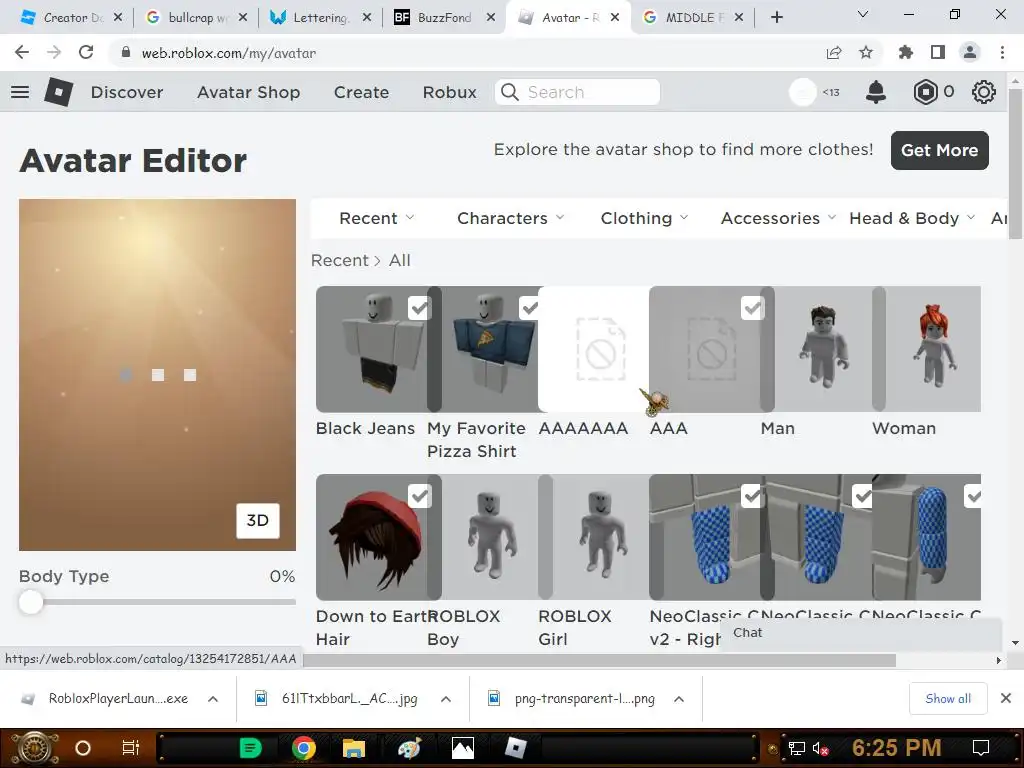
Task: Click the Get More button
Action: pyautogui.click(x=939, y=150)
